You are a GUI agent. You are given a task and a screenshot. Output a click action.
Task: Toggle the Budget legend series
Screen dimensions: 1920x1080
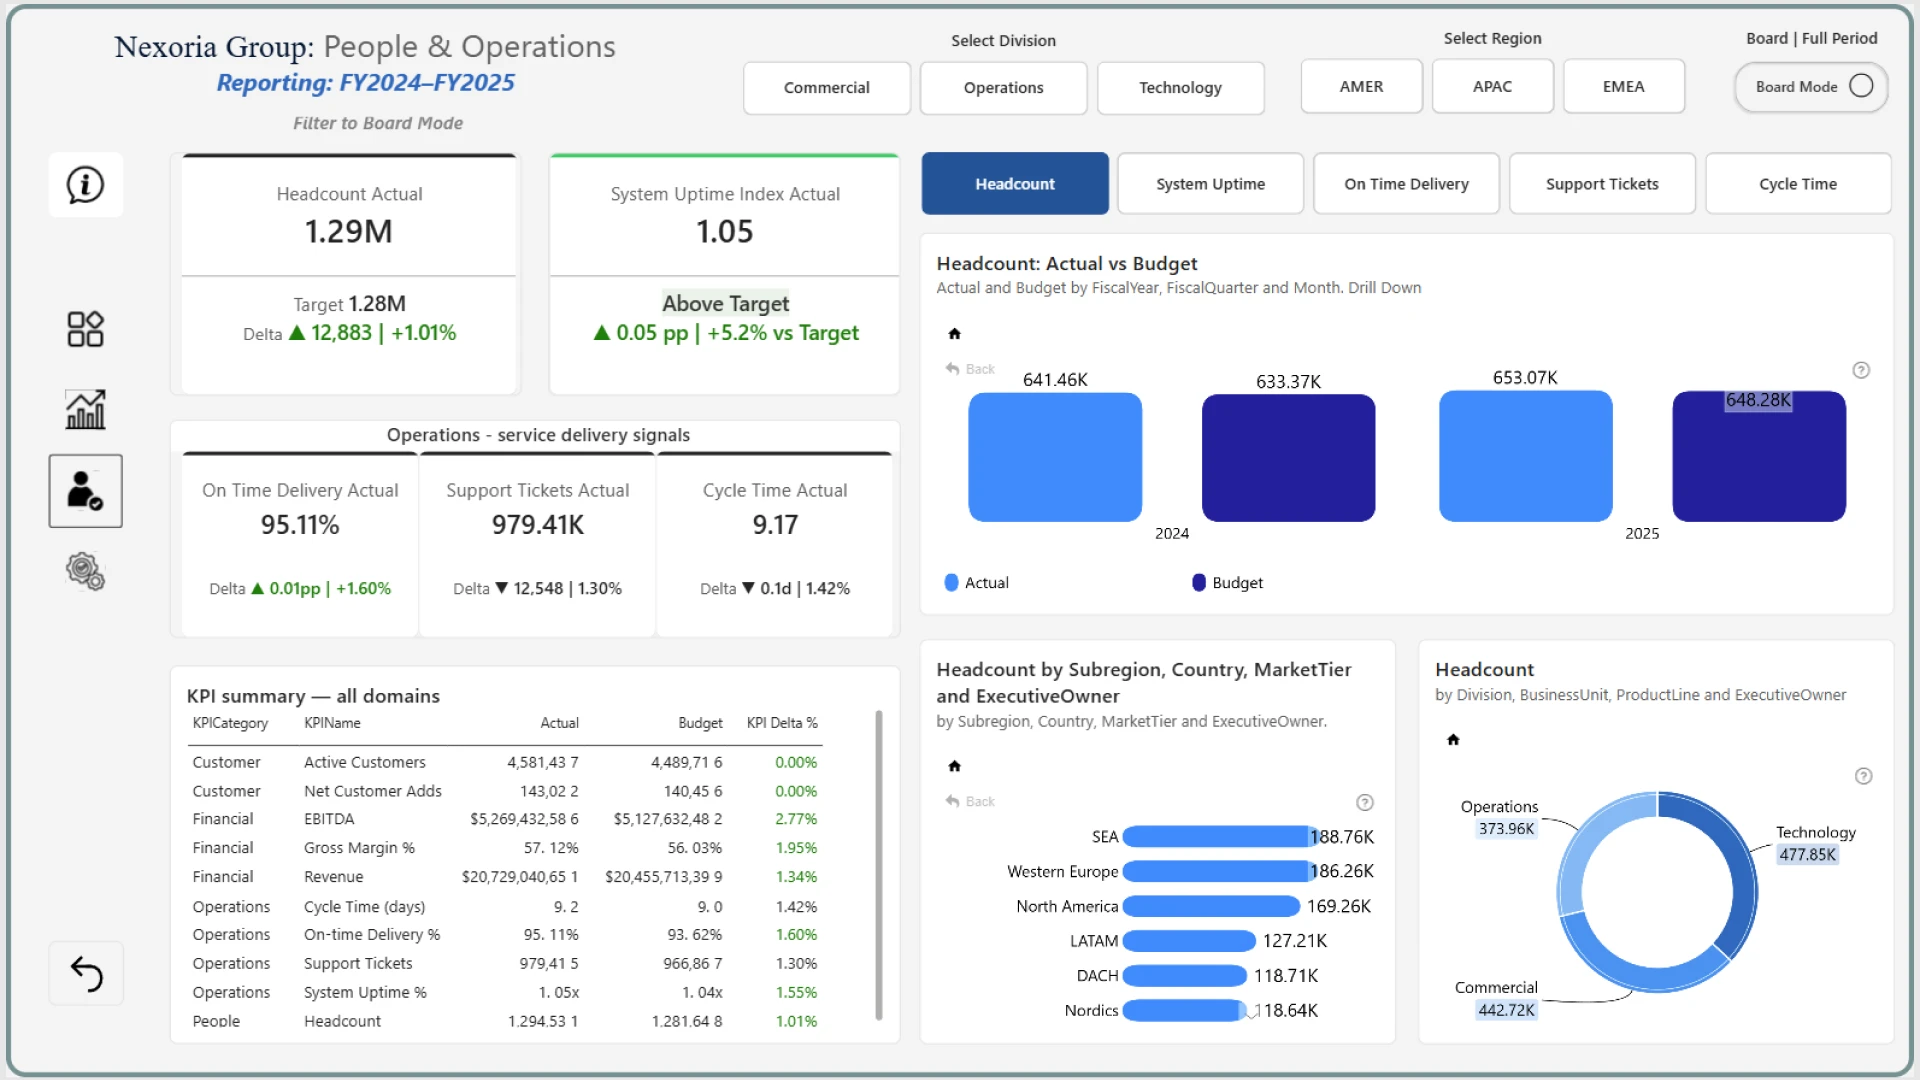(x=1227, y=583)
